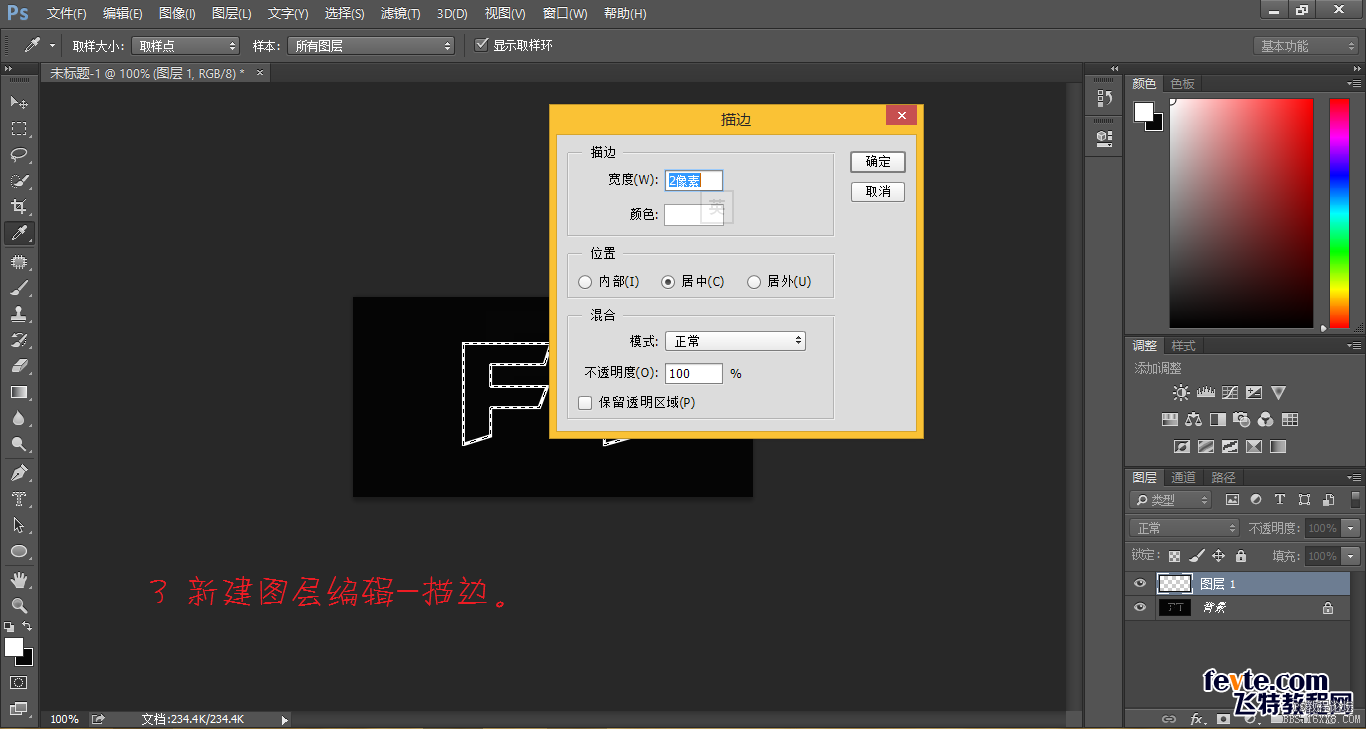
Task: Open layer filter type (类型) dropdown
Action: click(x=1171, y=500)
